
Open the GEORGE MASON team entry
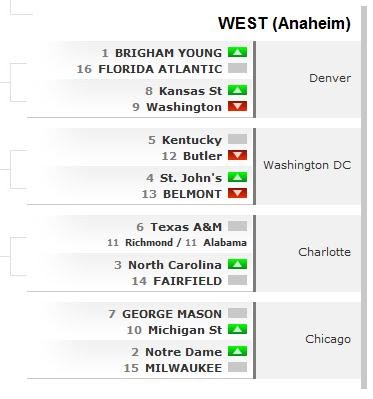click(x=172, y=314)
